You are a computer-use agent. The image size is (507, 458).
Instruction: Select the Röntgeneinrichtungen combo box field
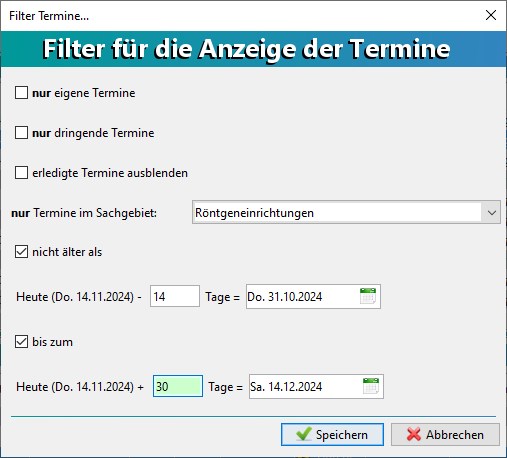(x=346, y=212)
